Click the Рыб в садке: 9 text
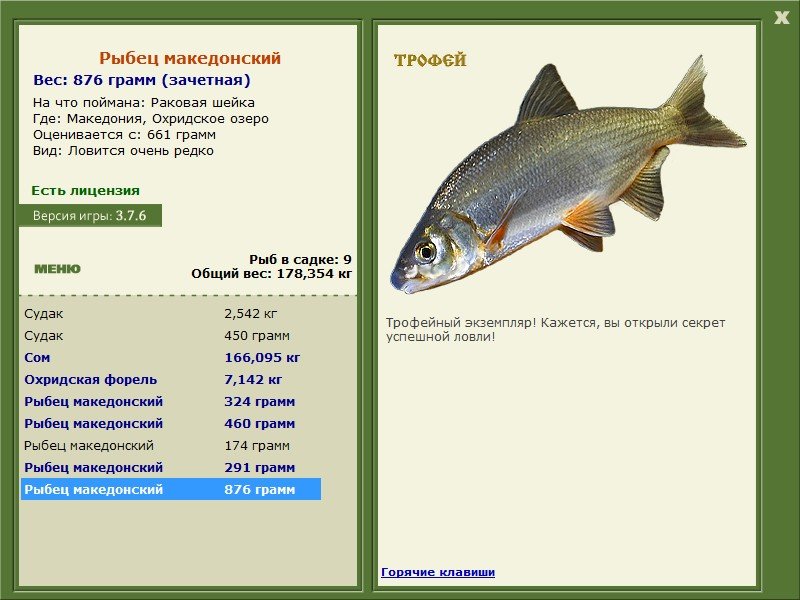The height and width of the screenshot is (600, 800). pyautogui.click(x=301, y=259)
